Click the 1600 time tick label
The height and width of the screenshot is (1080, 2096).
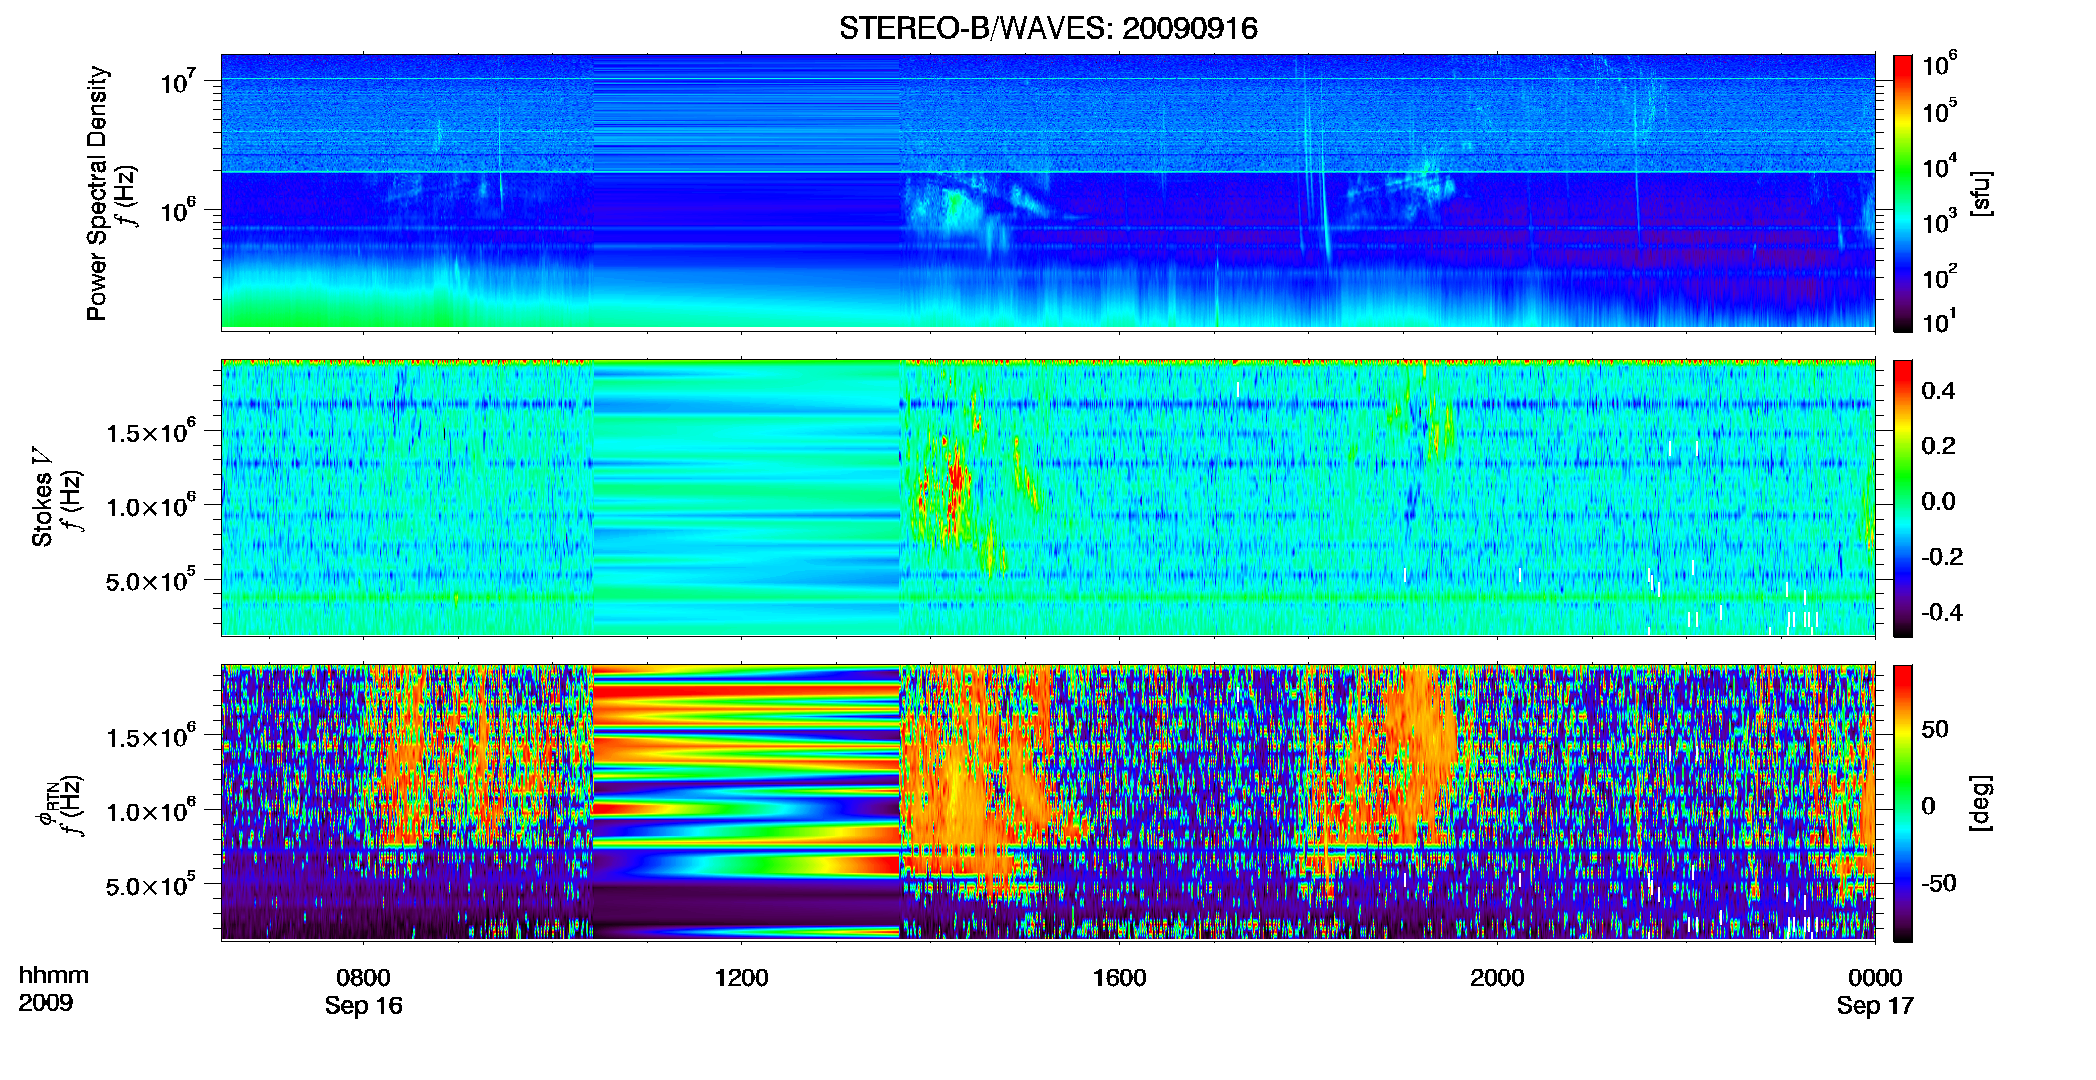pyautogui.click(x=1119, y=977)
